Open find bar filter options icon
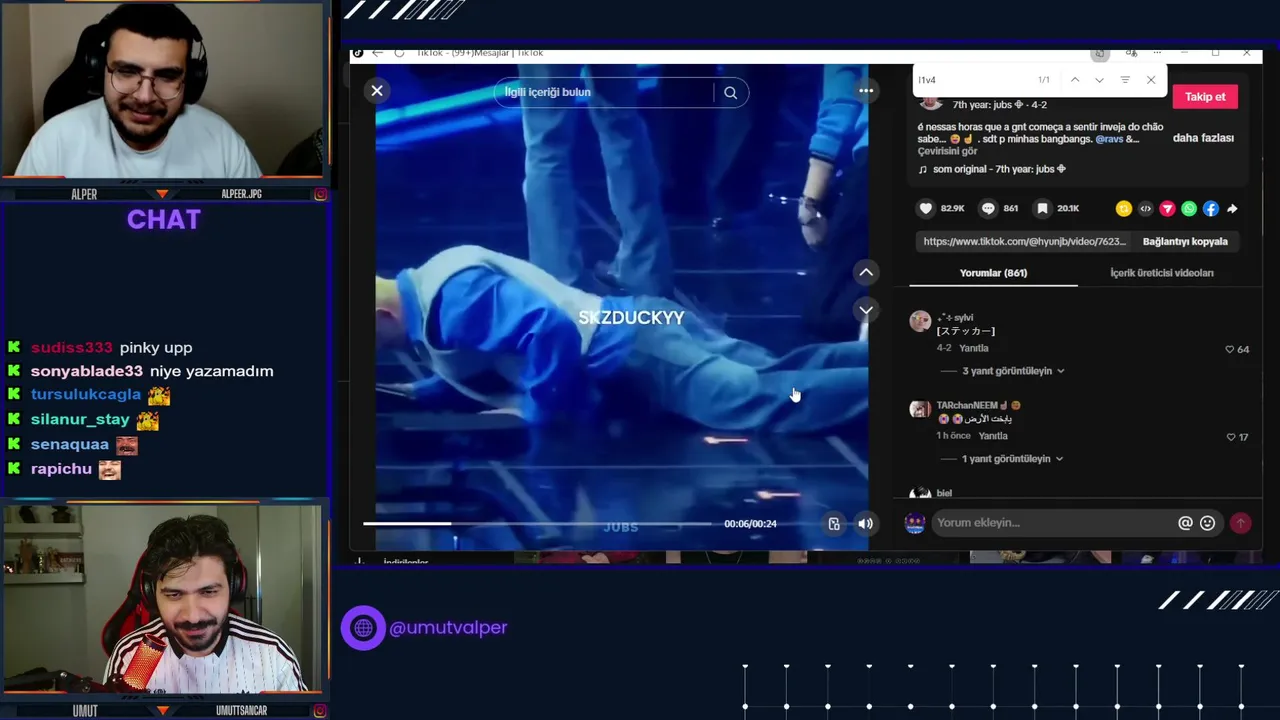The width and height of the screenshot is (1280, 720). tap(1125, 80)
